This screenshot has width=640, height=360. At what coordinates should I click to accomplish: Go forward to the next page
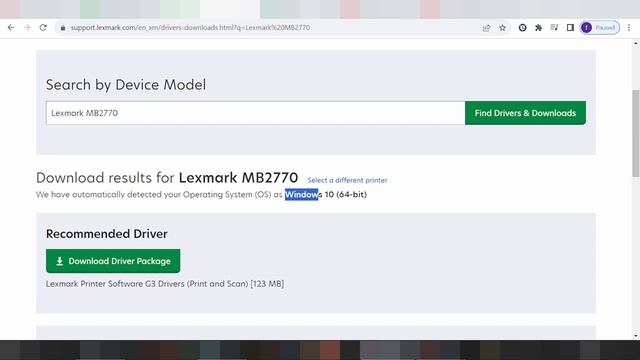(27, 28)
